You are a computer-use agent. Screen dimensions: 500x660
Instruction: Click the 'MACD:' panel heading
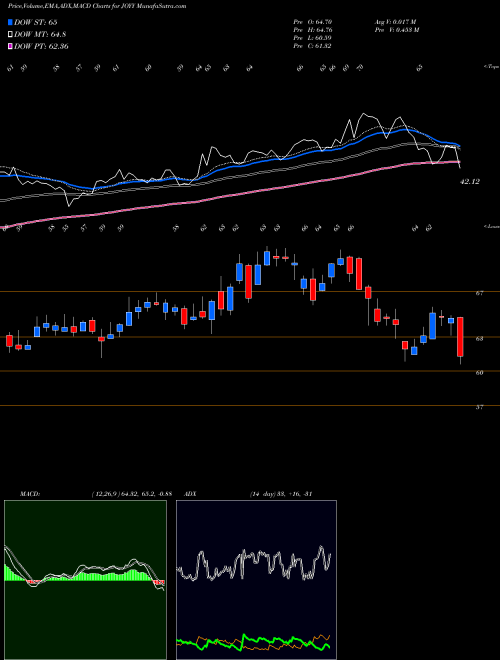click(x=29, y=493)
